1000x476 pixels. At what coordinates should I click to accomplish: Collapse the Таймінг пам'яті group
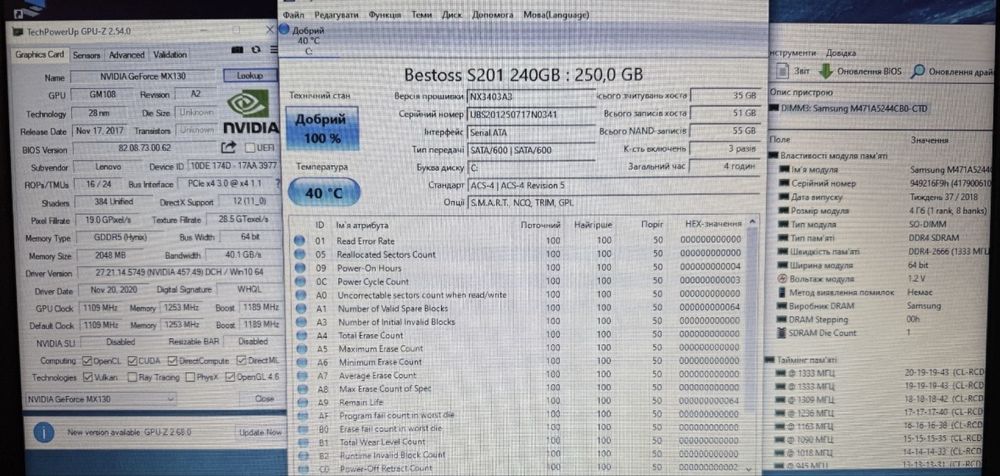(x=771, y=360)
